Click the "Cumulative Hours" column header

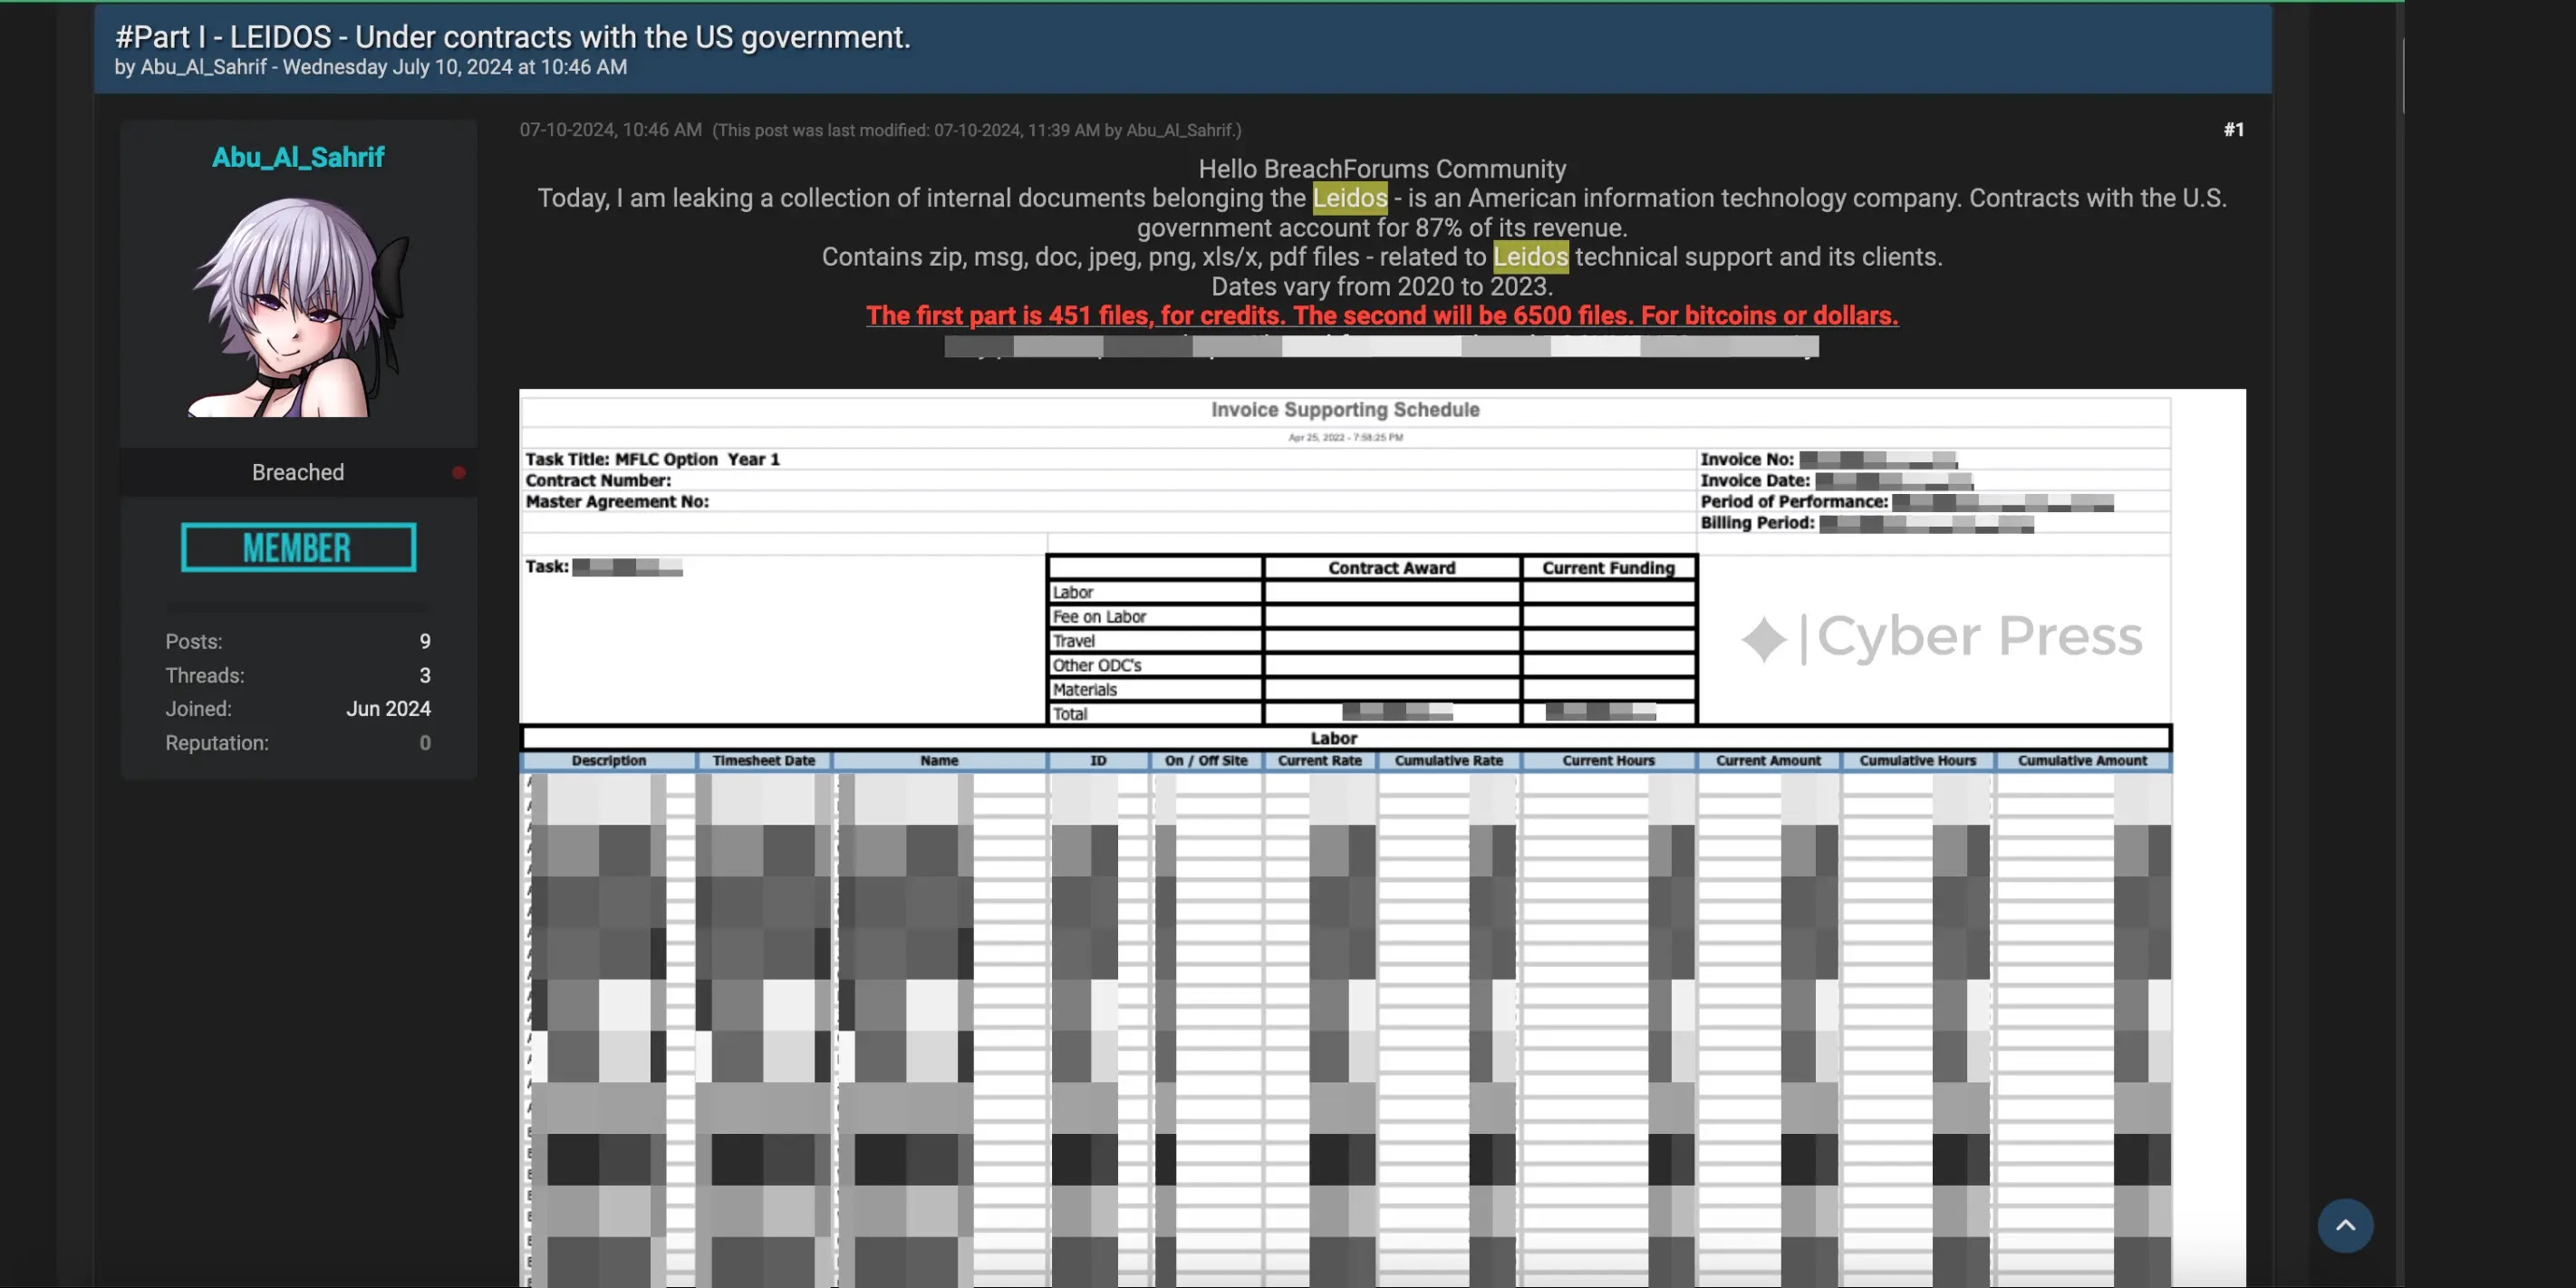coord(1917,761)
